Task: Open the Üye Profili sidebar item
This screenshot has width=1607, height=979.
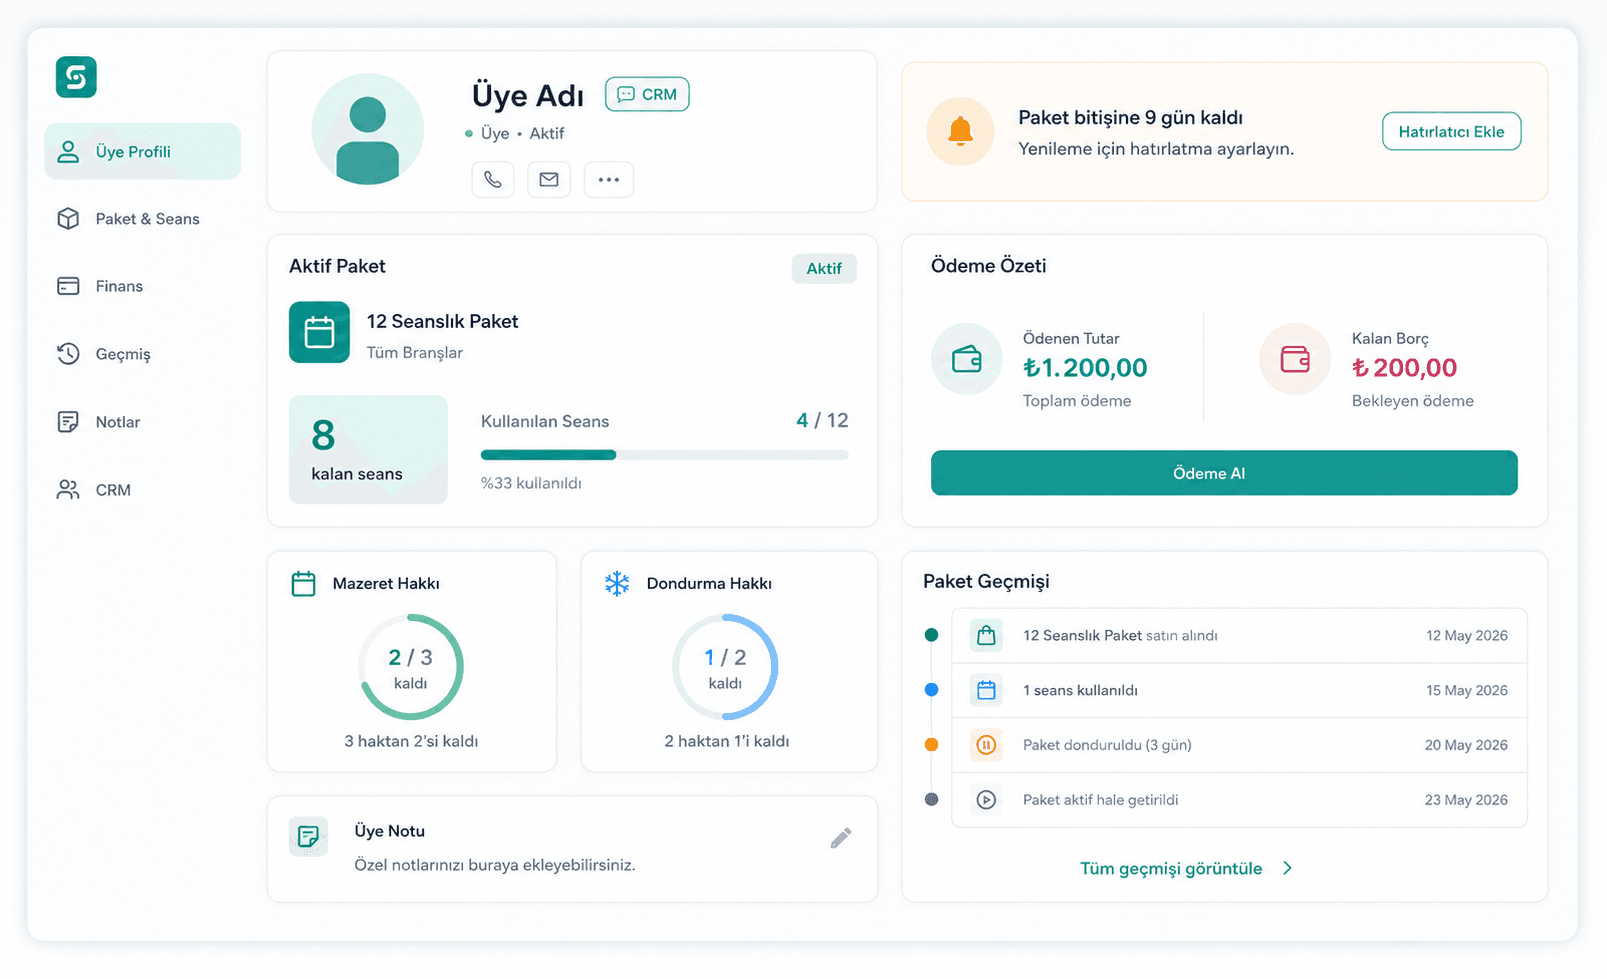Action: (142, 151)
